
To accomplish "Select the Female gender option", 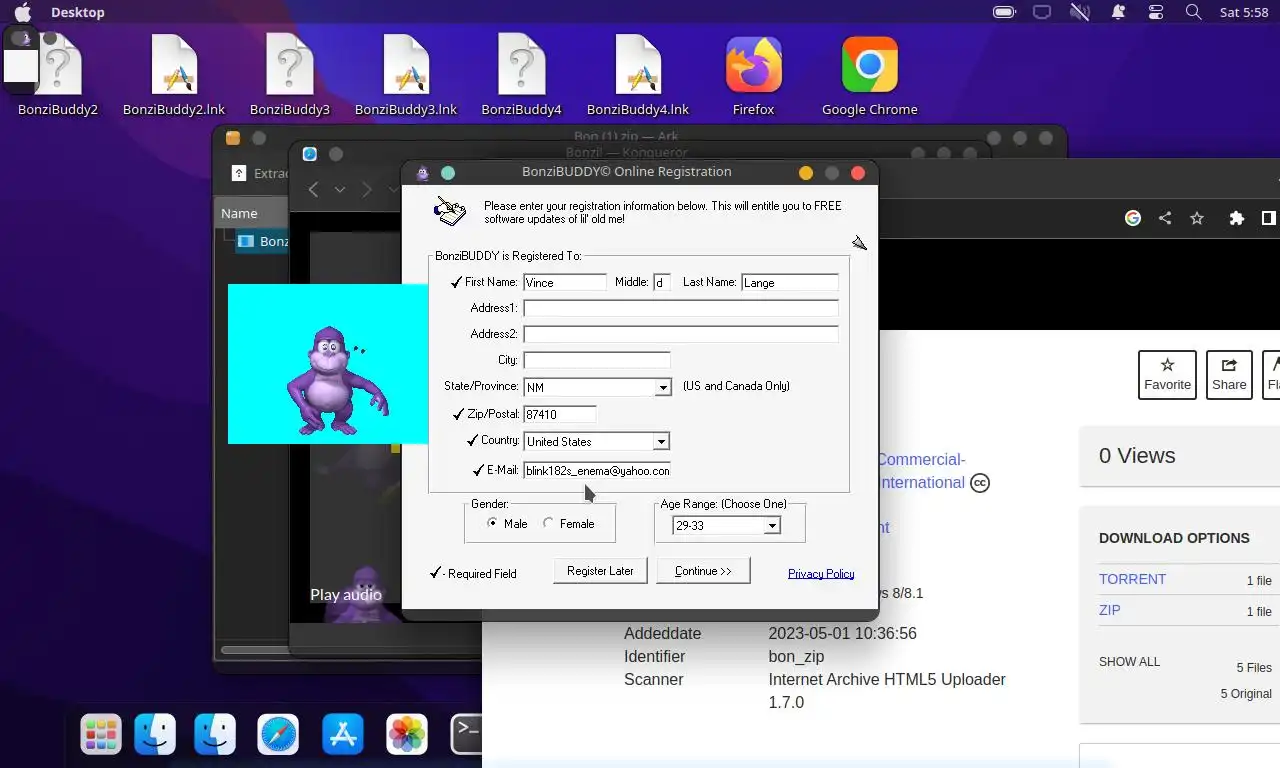I will 548,523.
